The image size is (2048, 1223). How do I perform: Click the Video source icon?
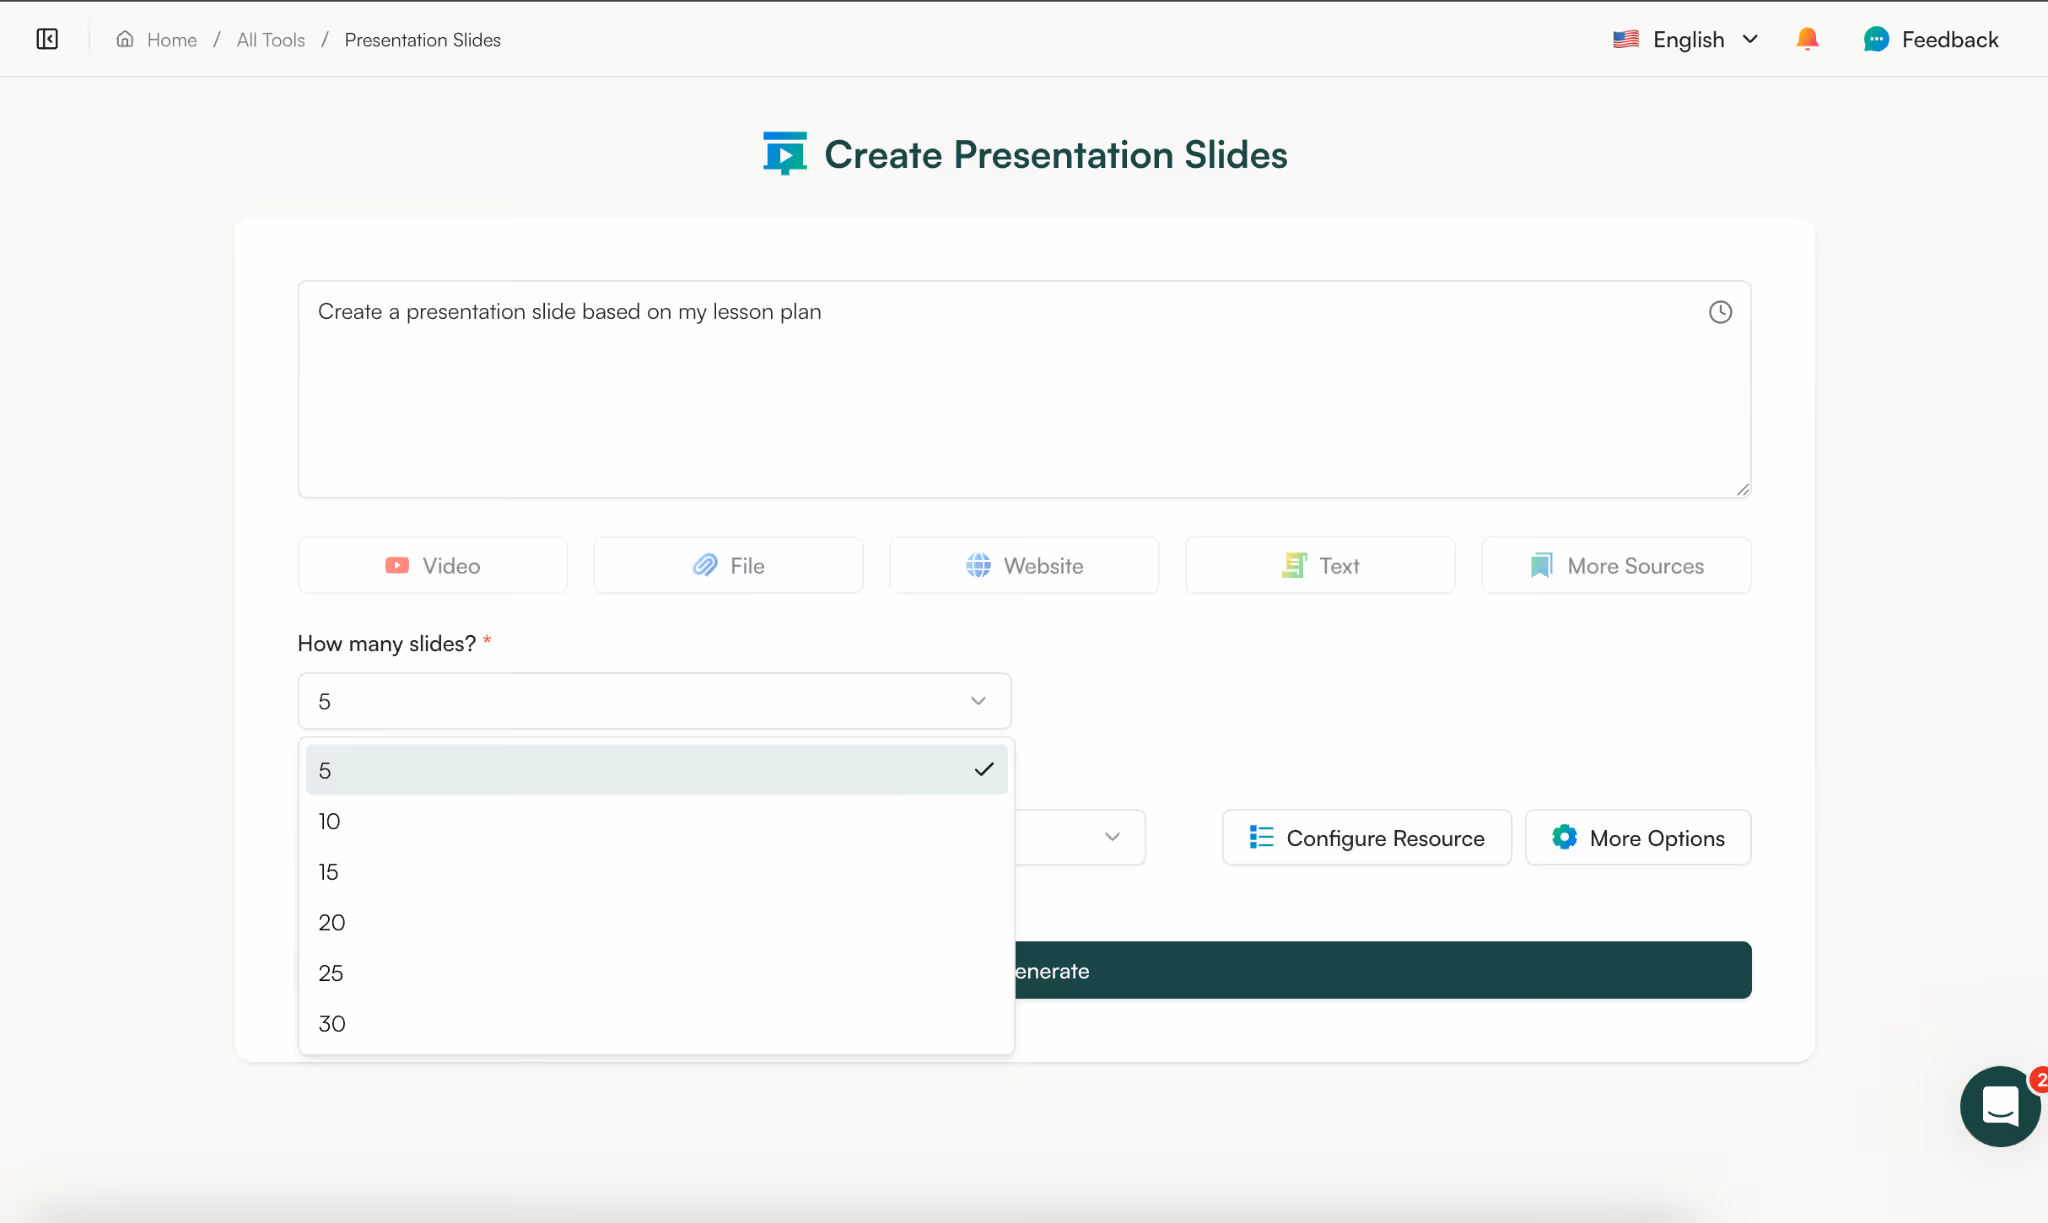pyautogui.click(x=398, y=565)
